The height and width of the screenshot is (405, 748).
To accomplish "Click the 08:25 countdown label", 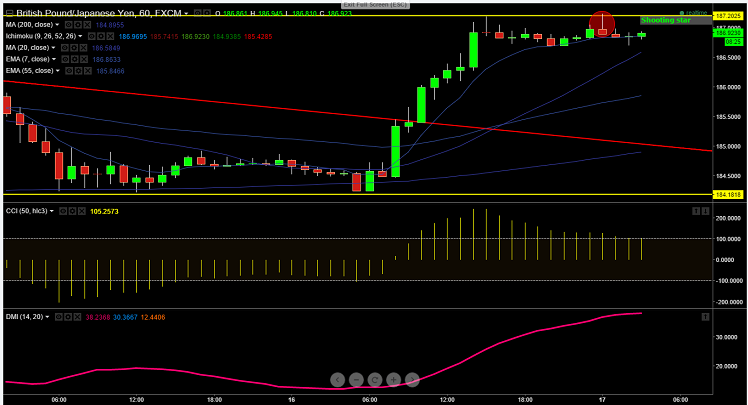I will 733,42.
